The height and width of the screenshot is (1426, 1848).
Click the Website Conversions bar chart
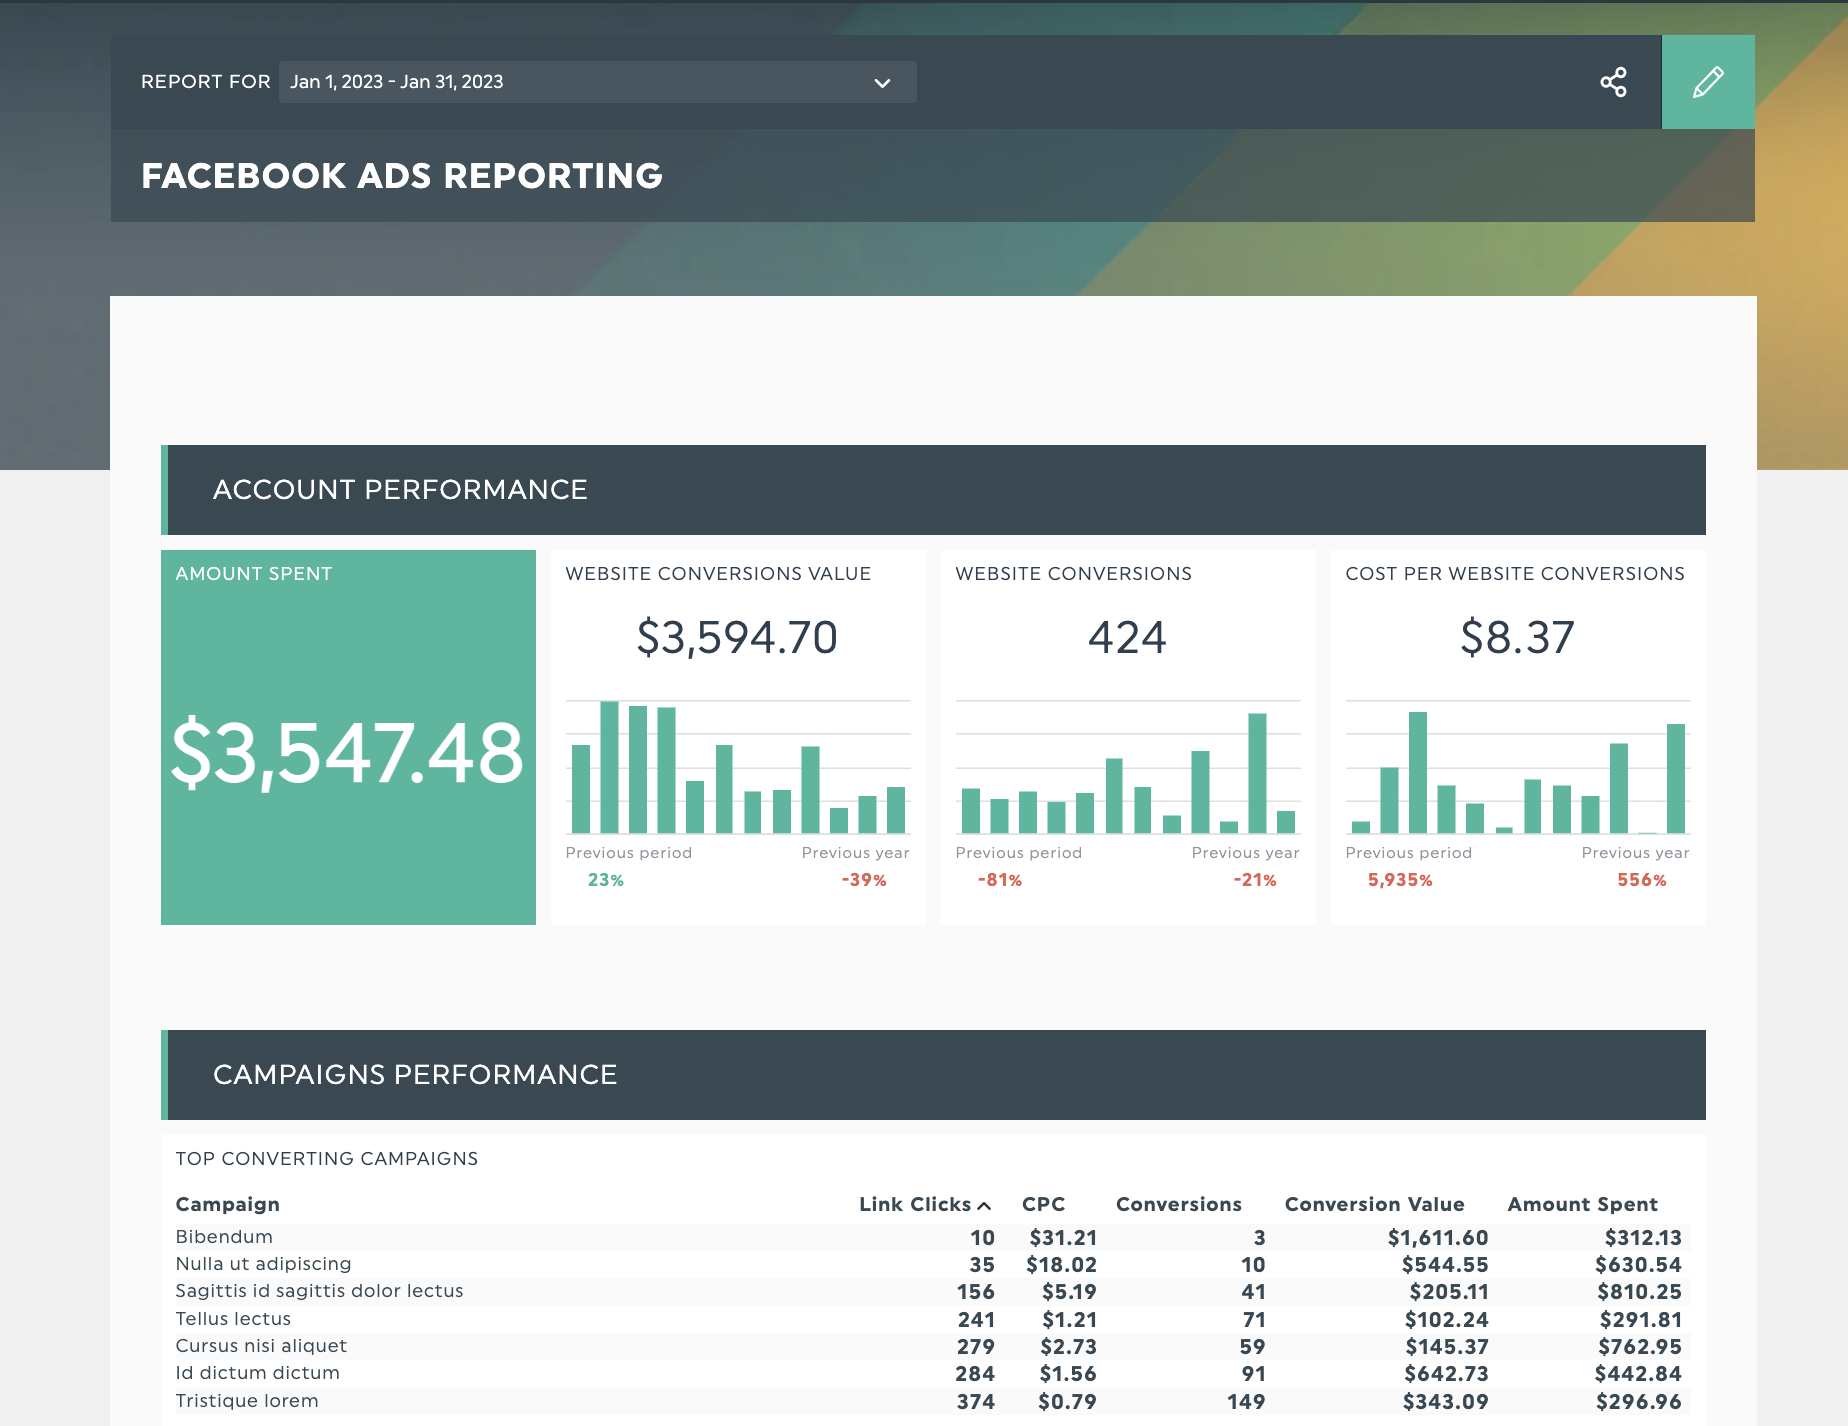tap(1128, 767)
